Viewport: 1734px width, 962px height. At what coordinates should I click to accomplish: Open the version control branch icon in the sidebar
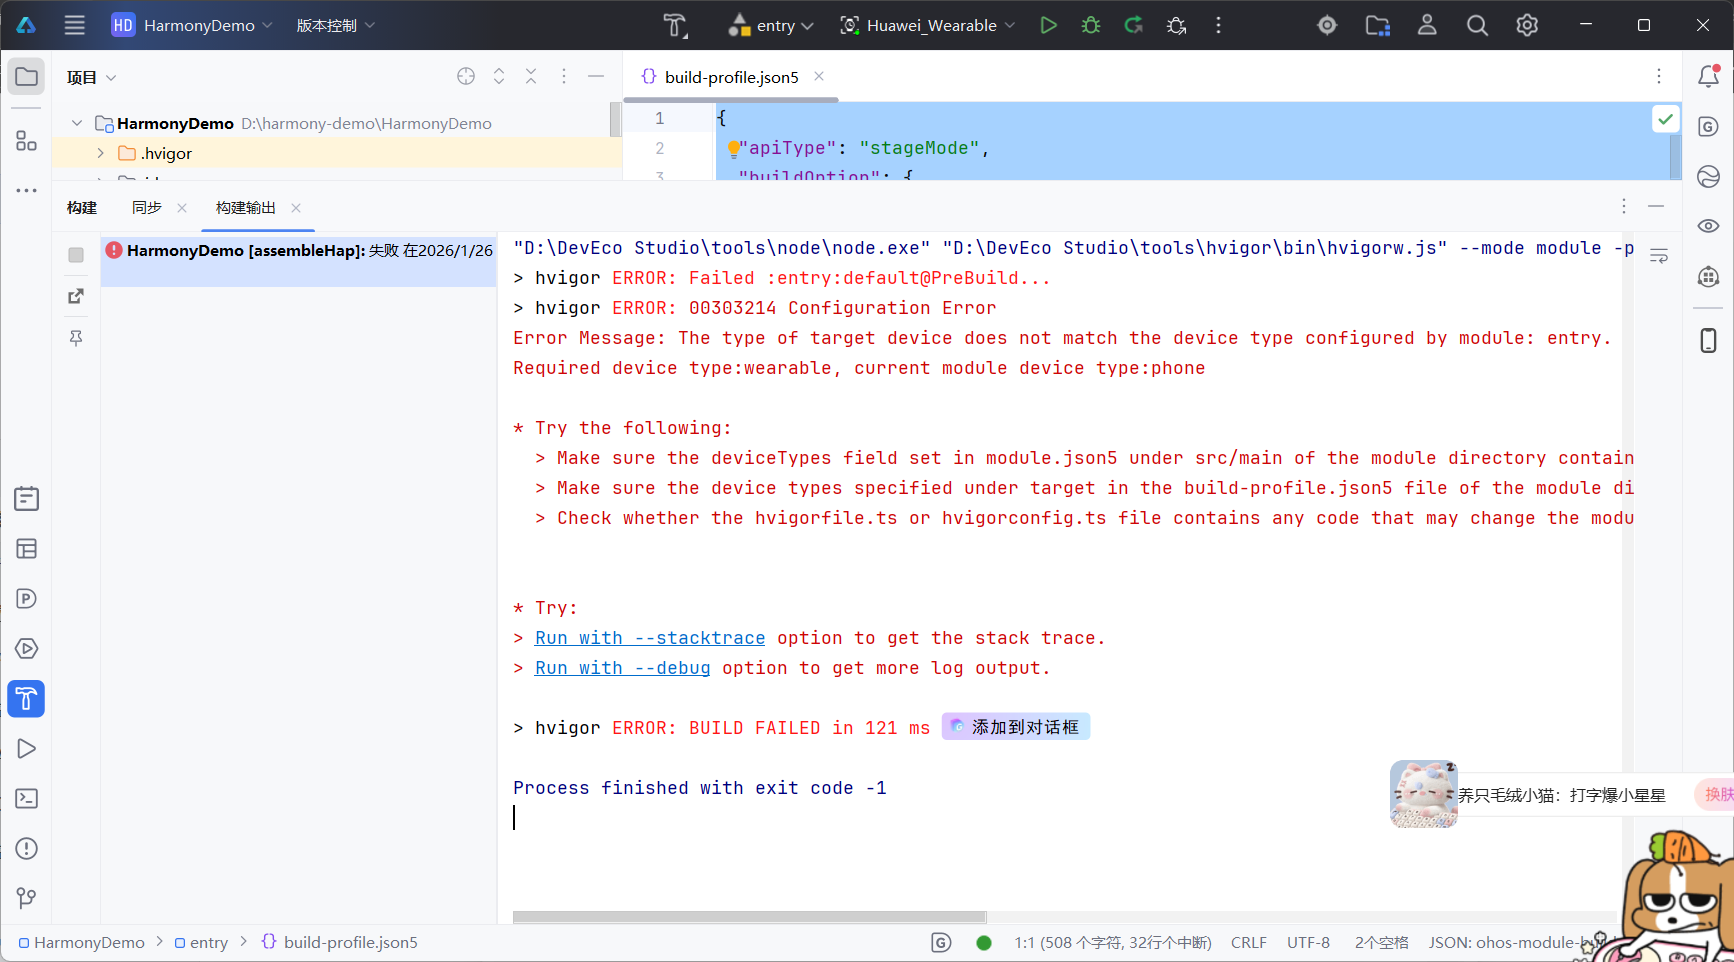[27, 898]
